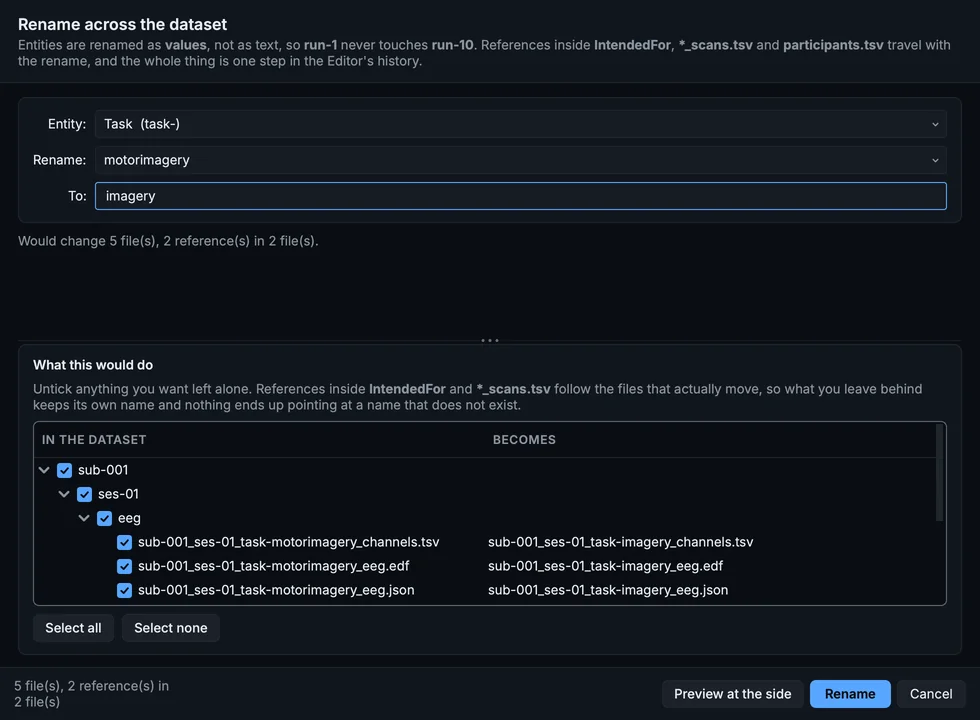Click the footer '5 file(s), 2 reference(s)' status
The image size is (980, 720).
tap(92, 694)
